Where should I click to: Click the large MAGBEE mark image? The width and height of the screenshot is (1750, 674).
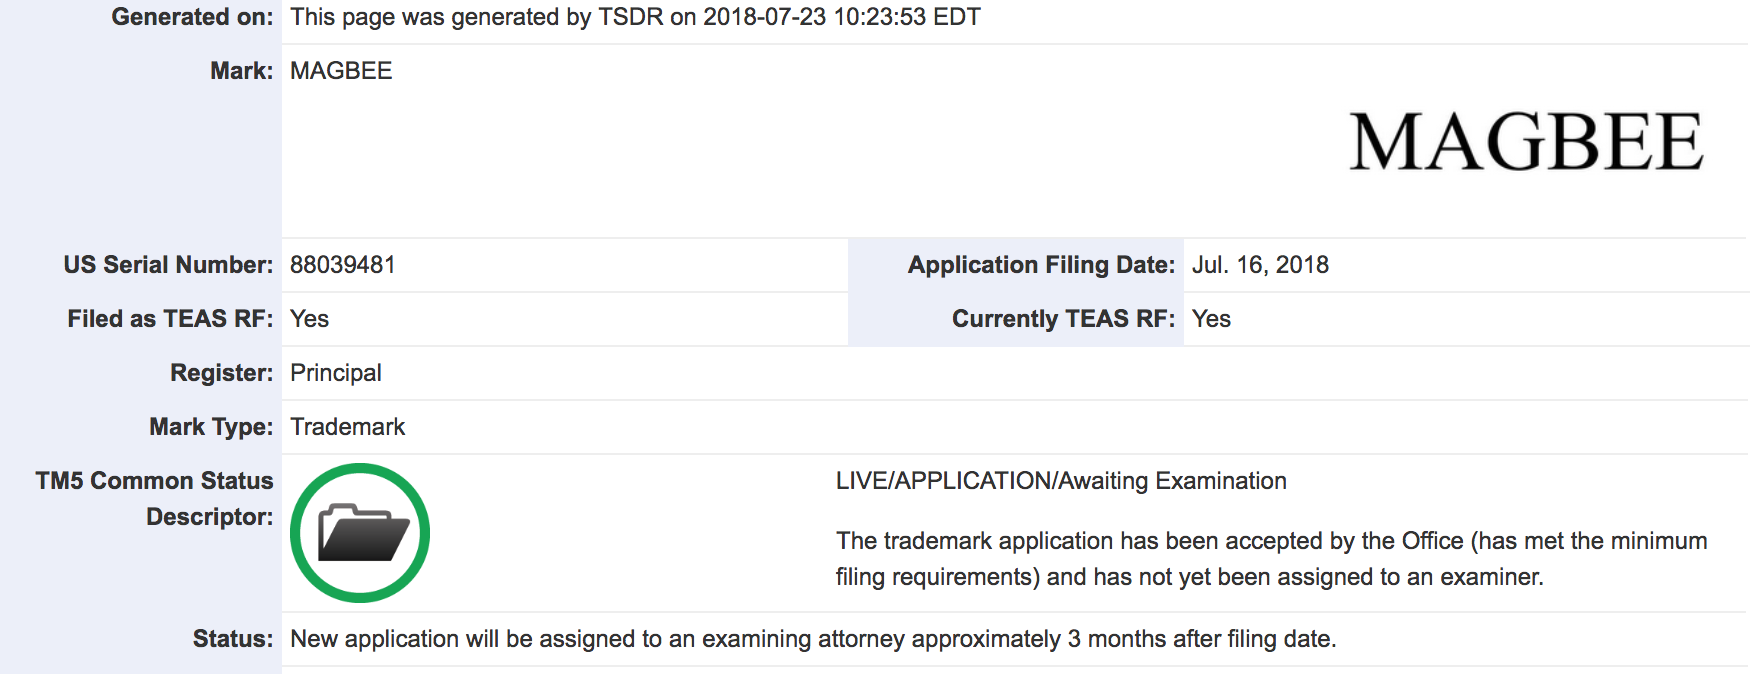click(x=1525, y=142)
